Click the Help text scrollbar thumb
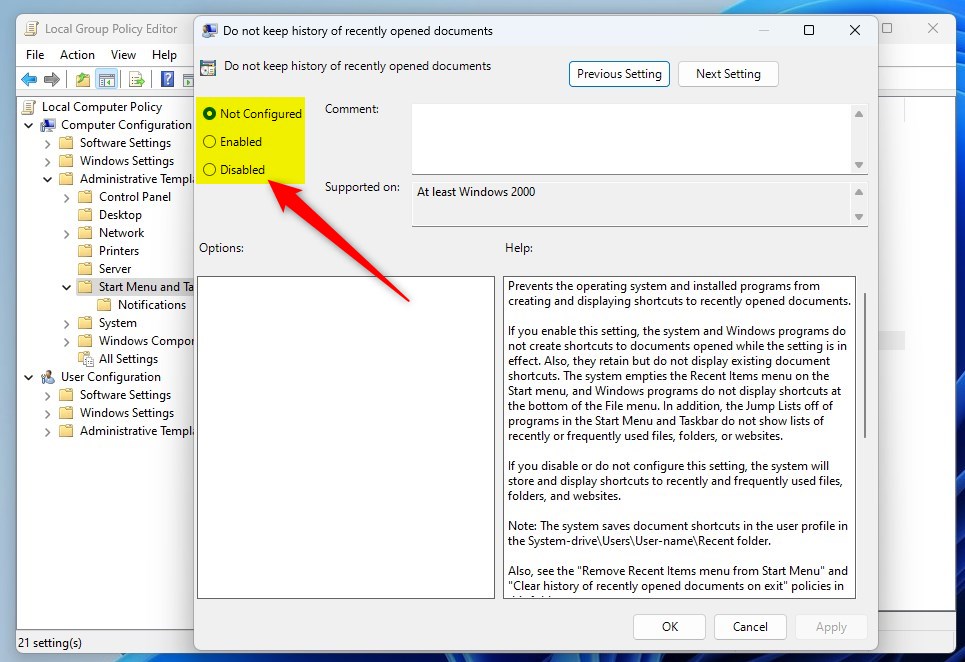The image size is (965, 662). click(865, 365)
